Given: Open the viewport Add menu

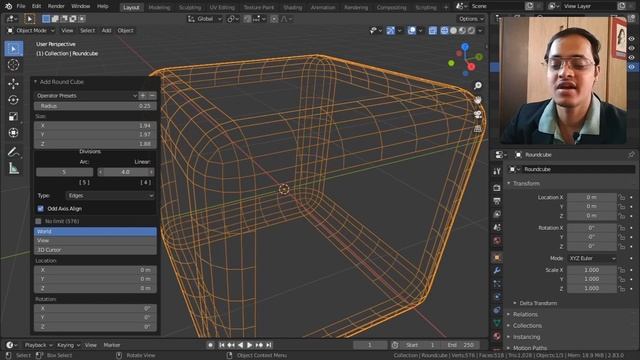Looking at the screenshot, I should click(x=106, y=31).
